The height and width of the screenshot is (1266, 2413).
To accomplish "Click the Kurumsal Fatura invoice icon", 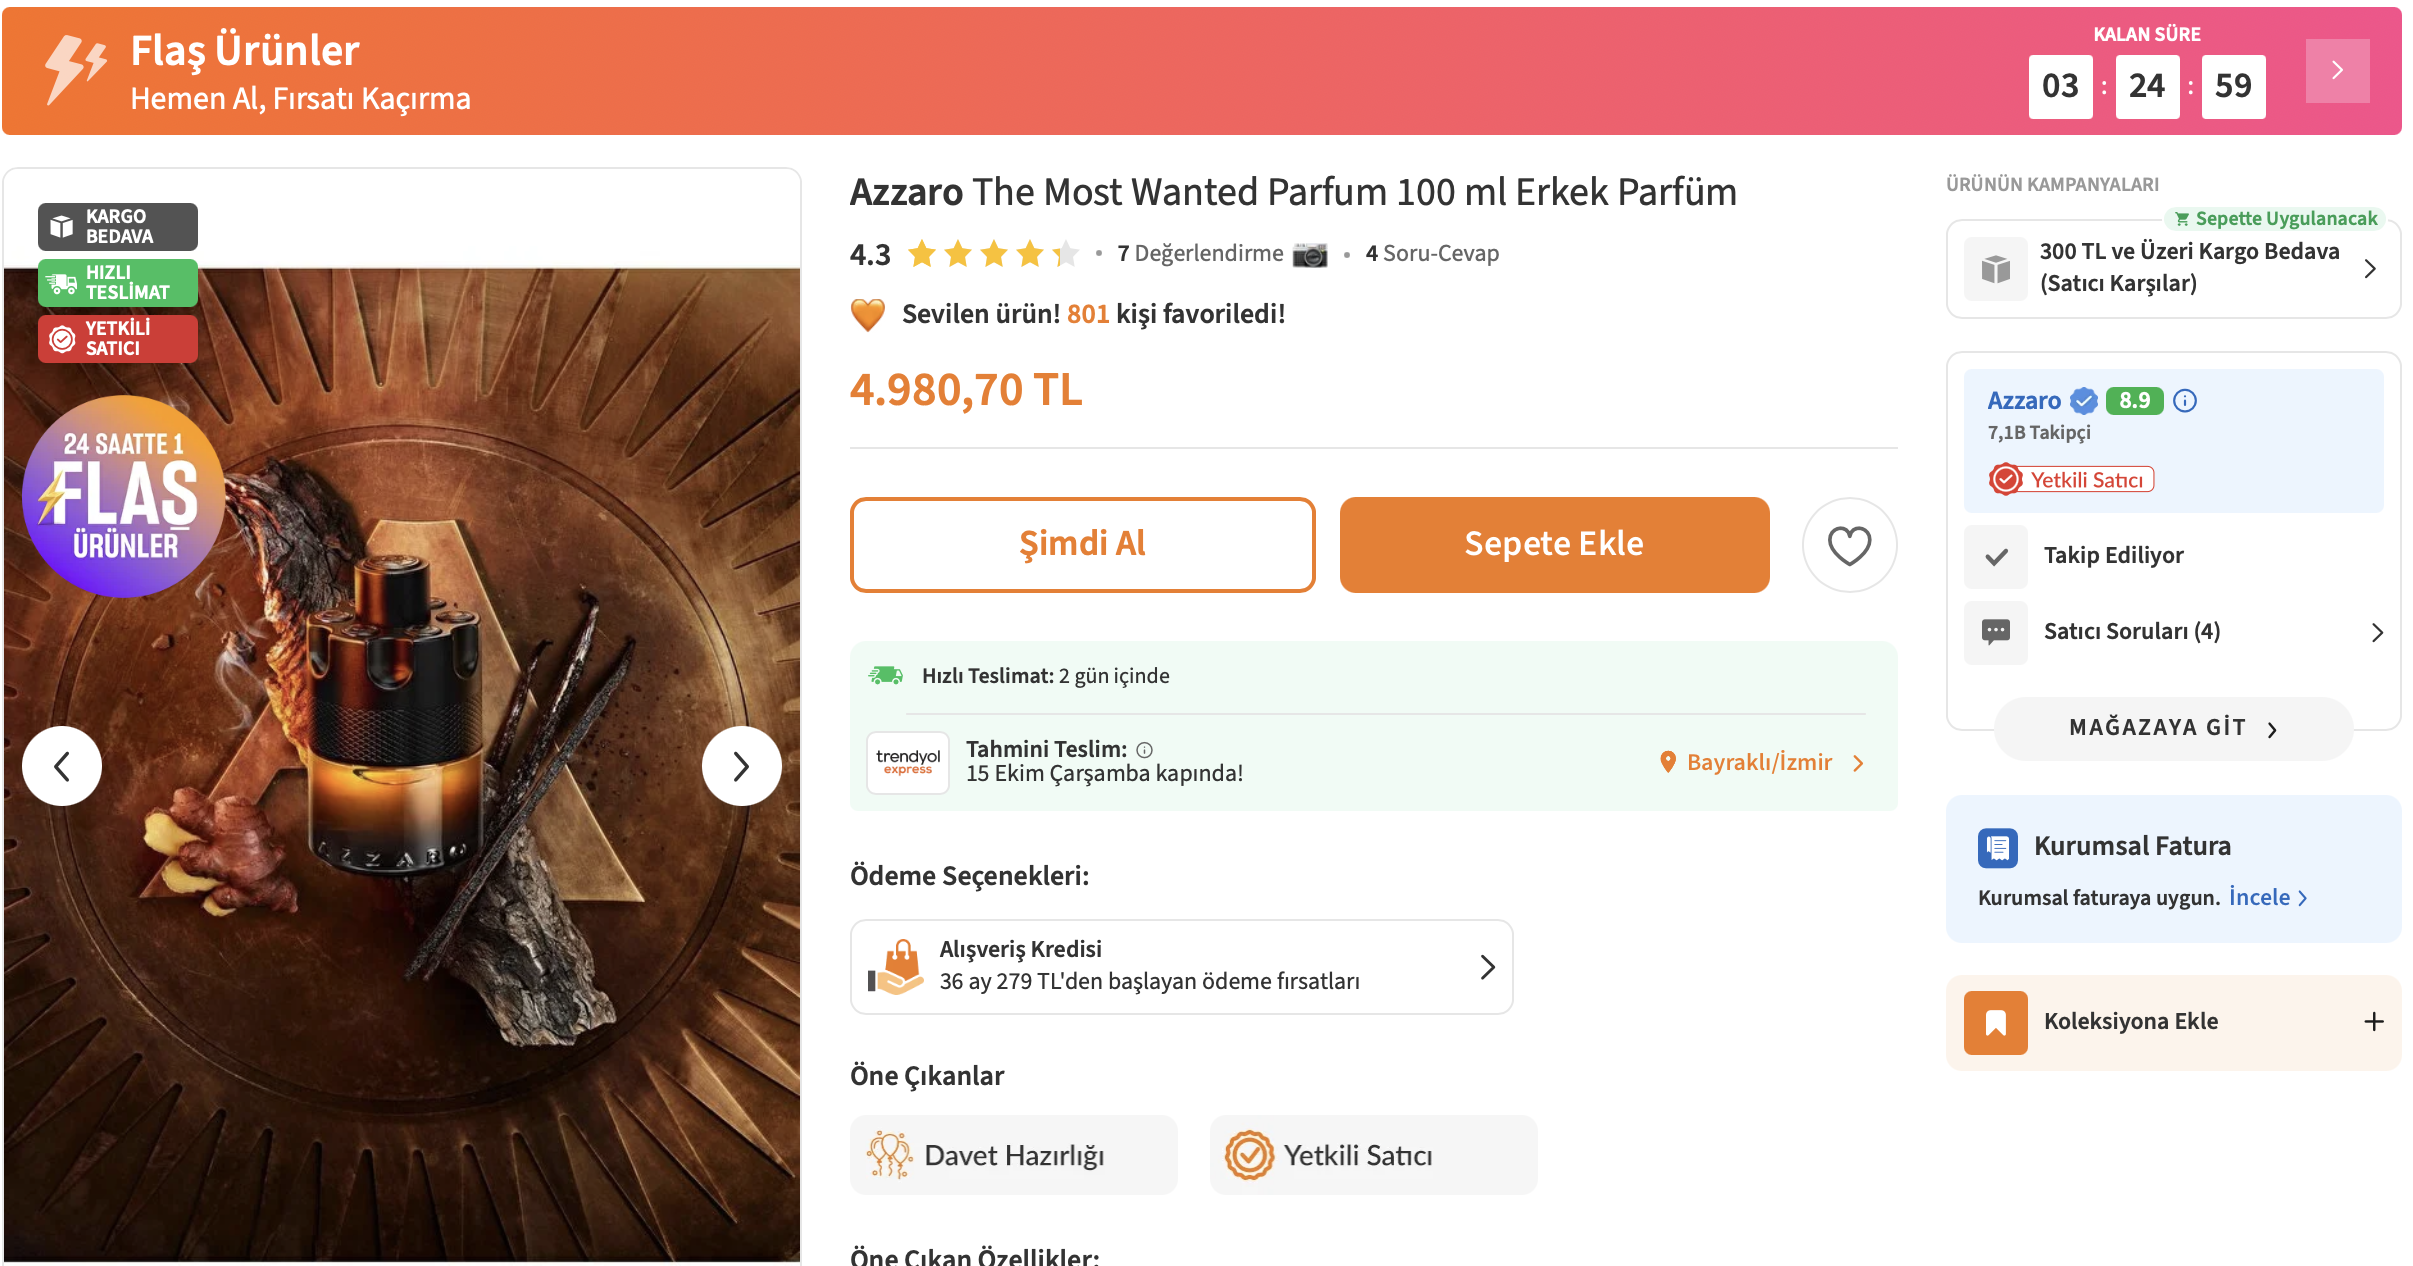I will coord(1997,847).
